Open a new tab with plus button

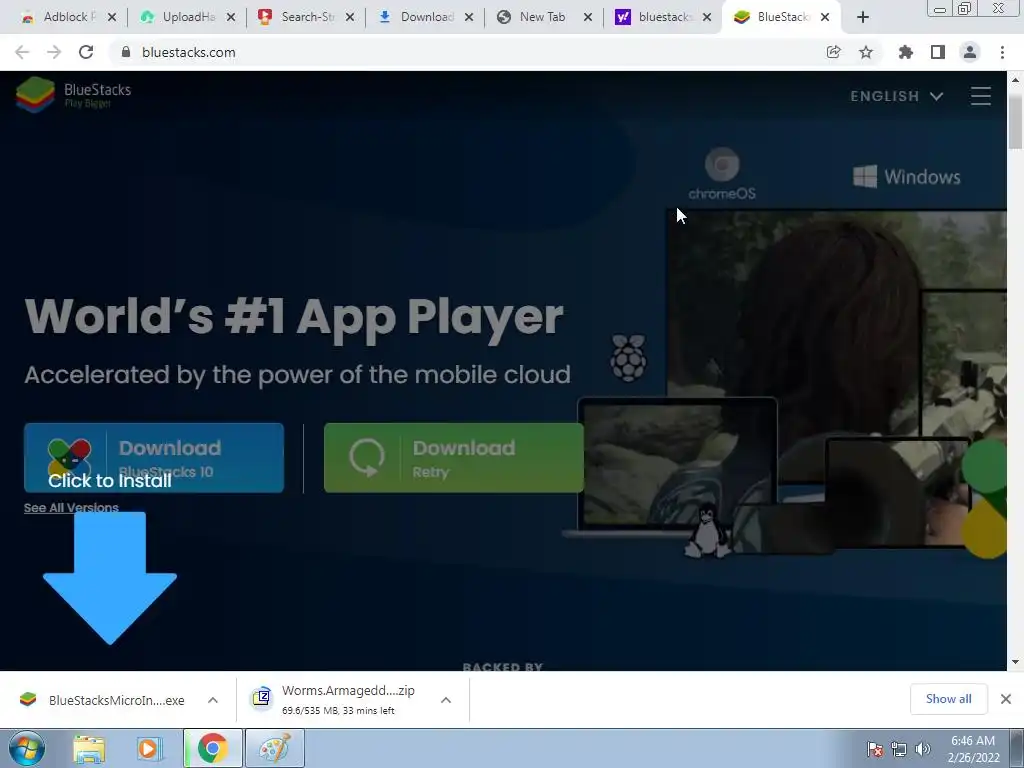[x=863, y=18]
